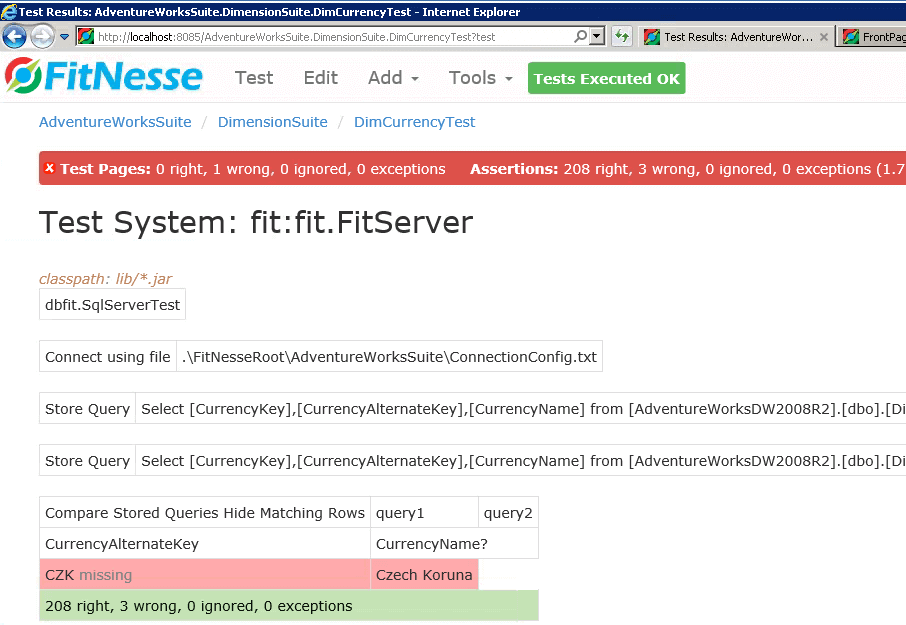Click the classpath lib/*.jar text

pos(106,278)
